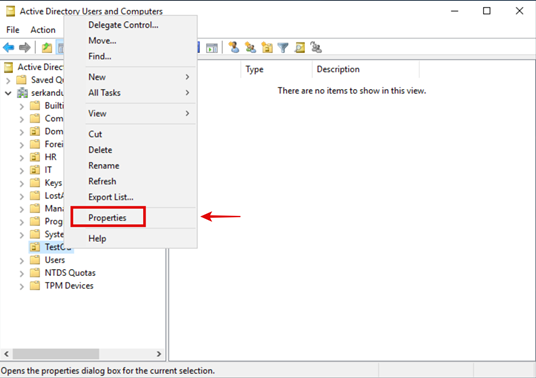Sort by the Description column header
This screenshot has width=536, height=378.
click(x=365, y=69)
